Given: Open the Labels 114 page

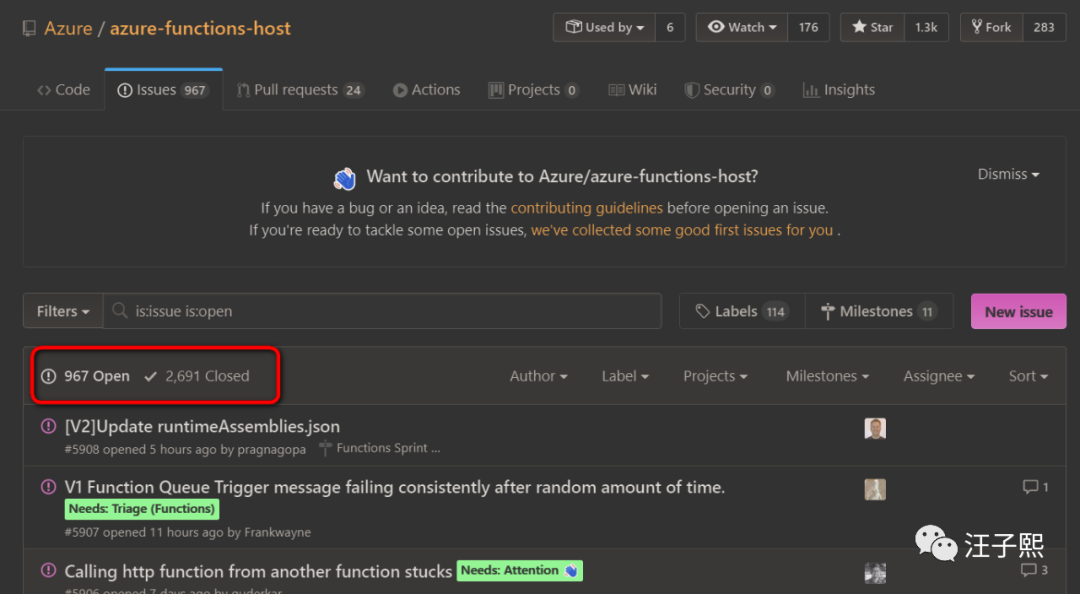Looking at the screenshot, I should click(742, 311).
